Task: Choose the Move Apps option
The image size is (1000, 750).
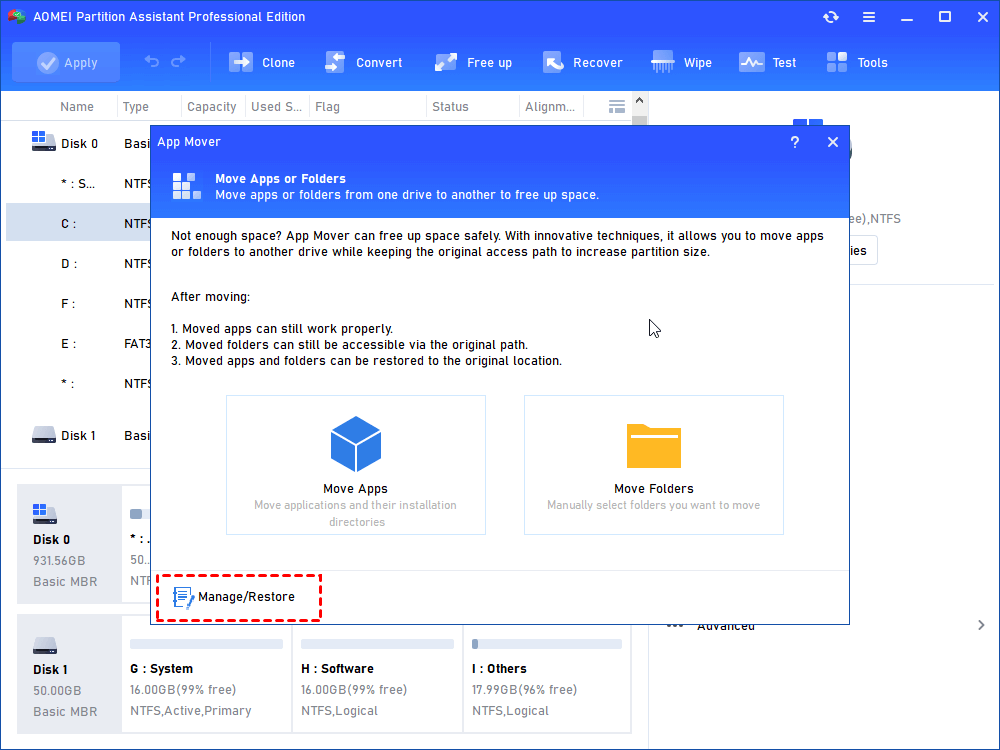Action: [x=356, y=465]
